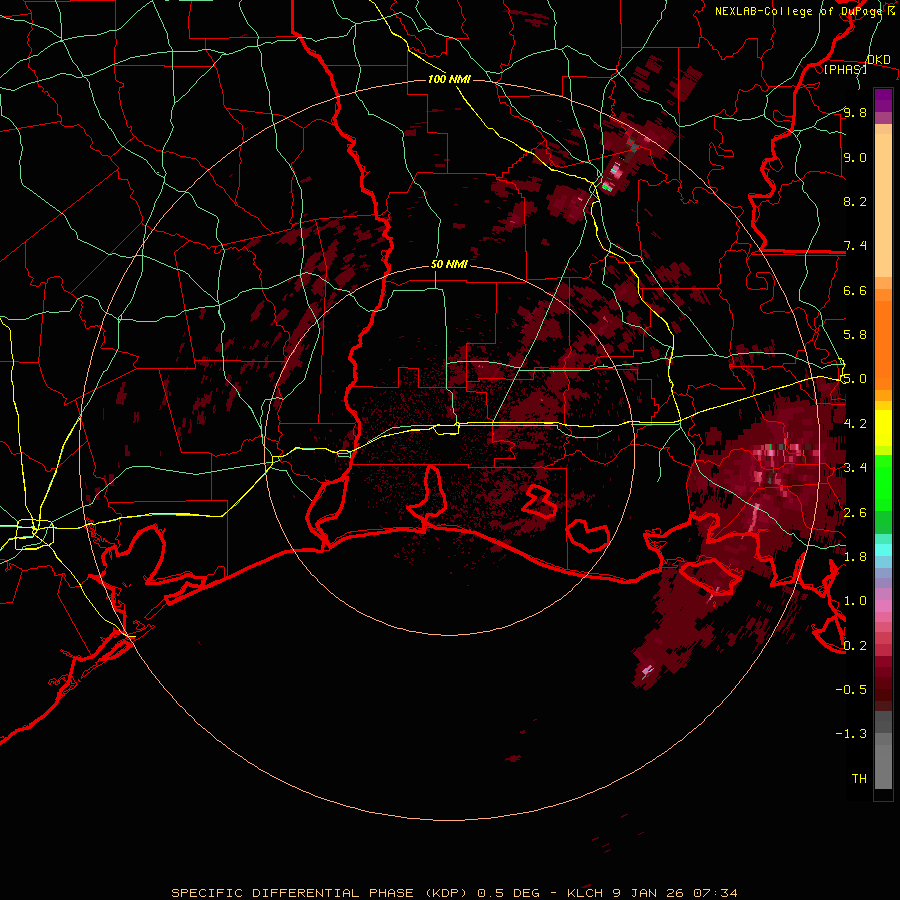Click the NEXLAB-College of DuPage credit text

coord(798,11)
